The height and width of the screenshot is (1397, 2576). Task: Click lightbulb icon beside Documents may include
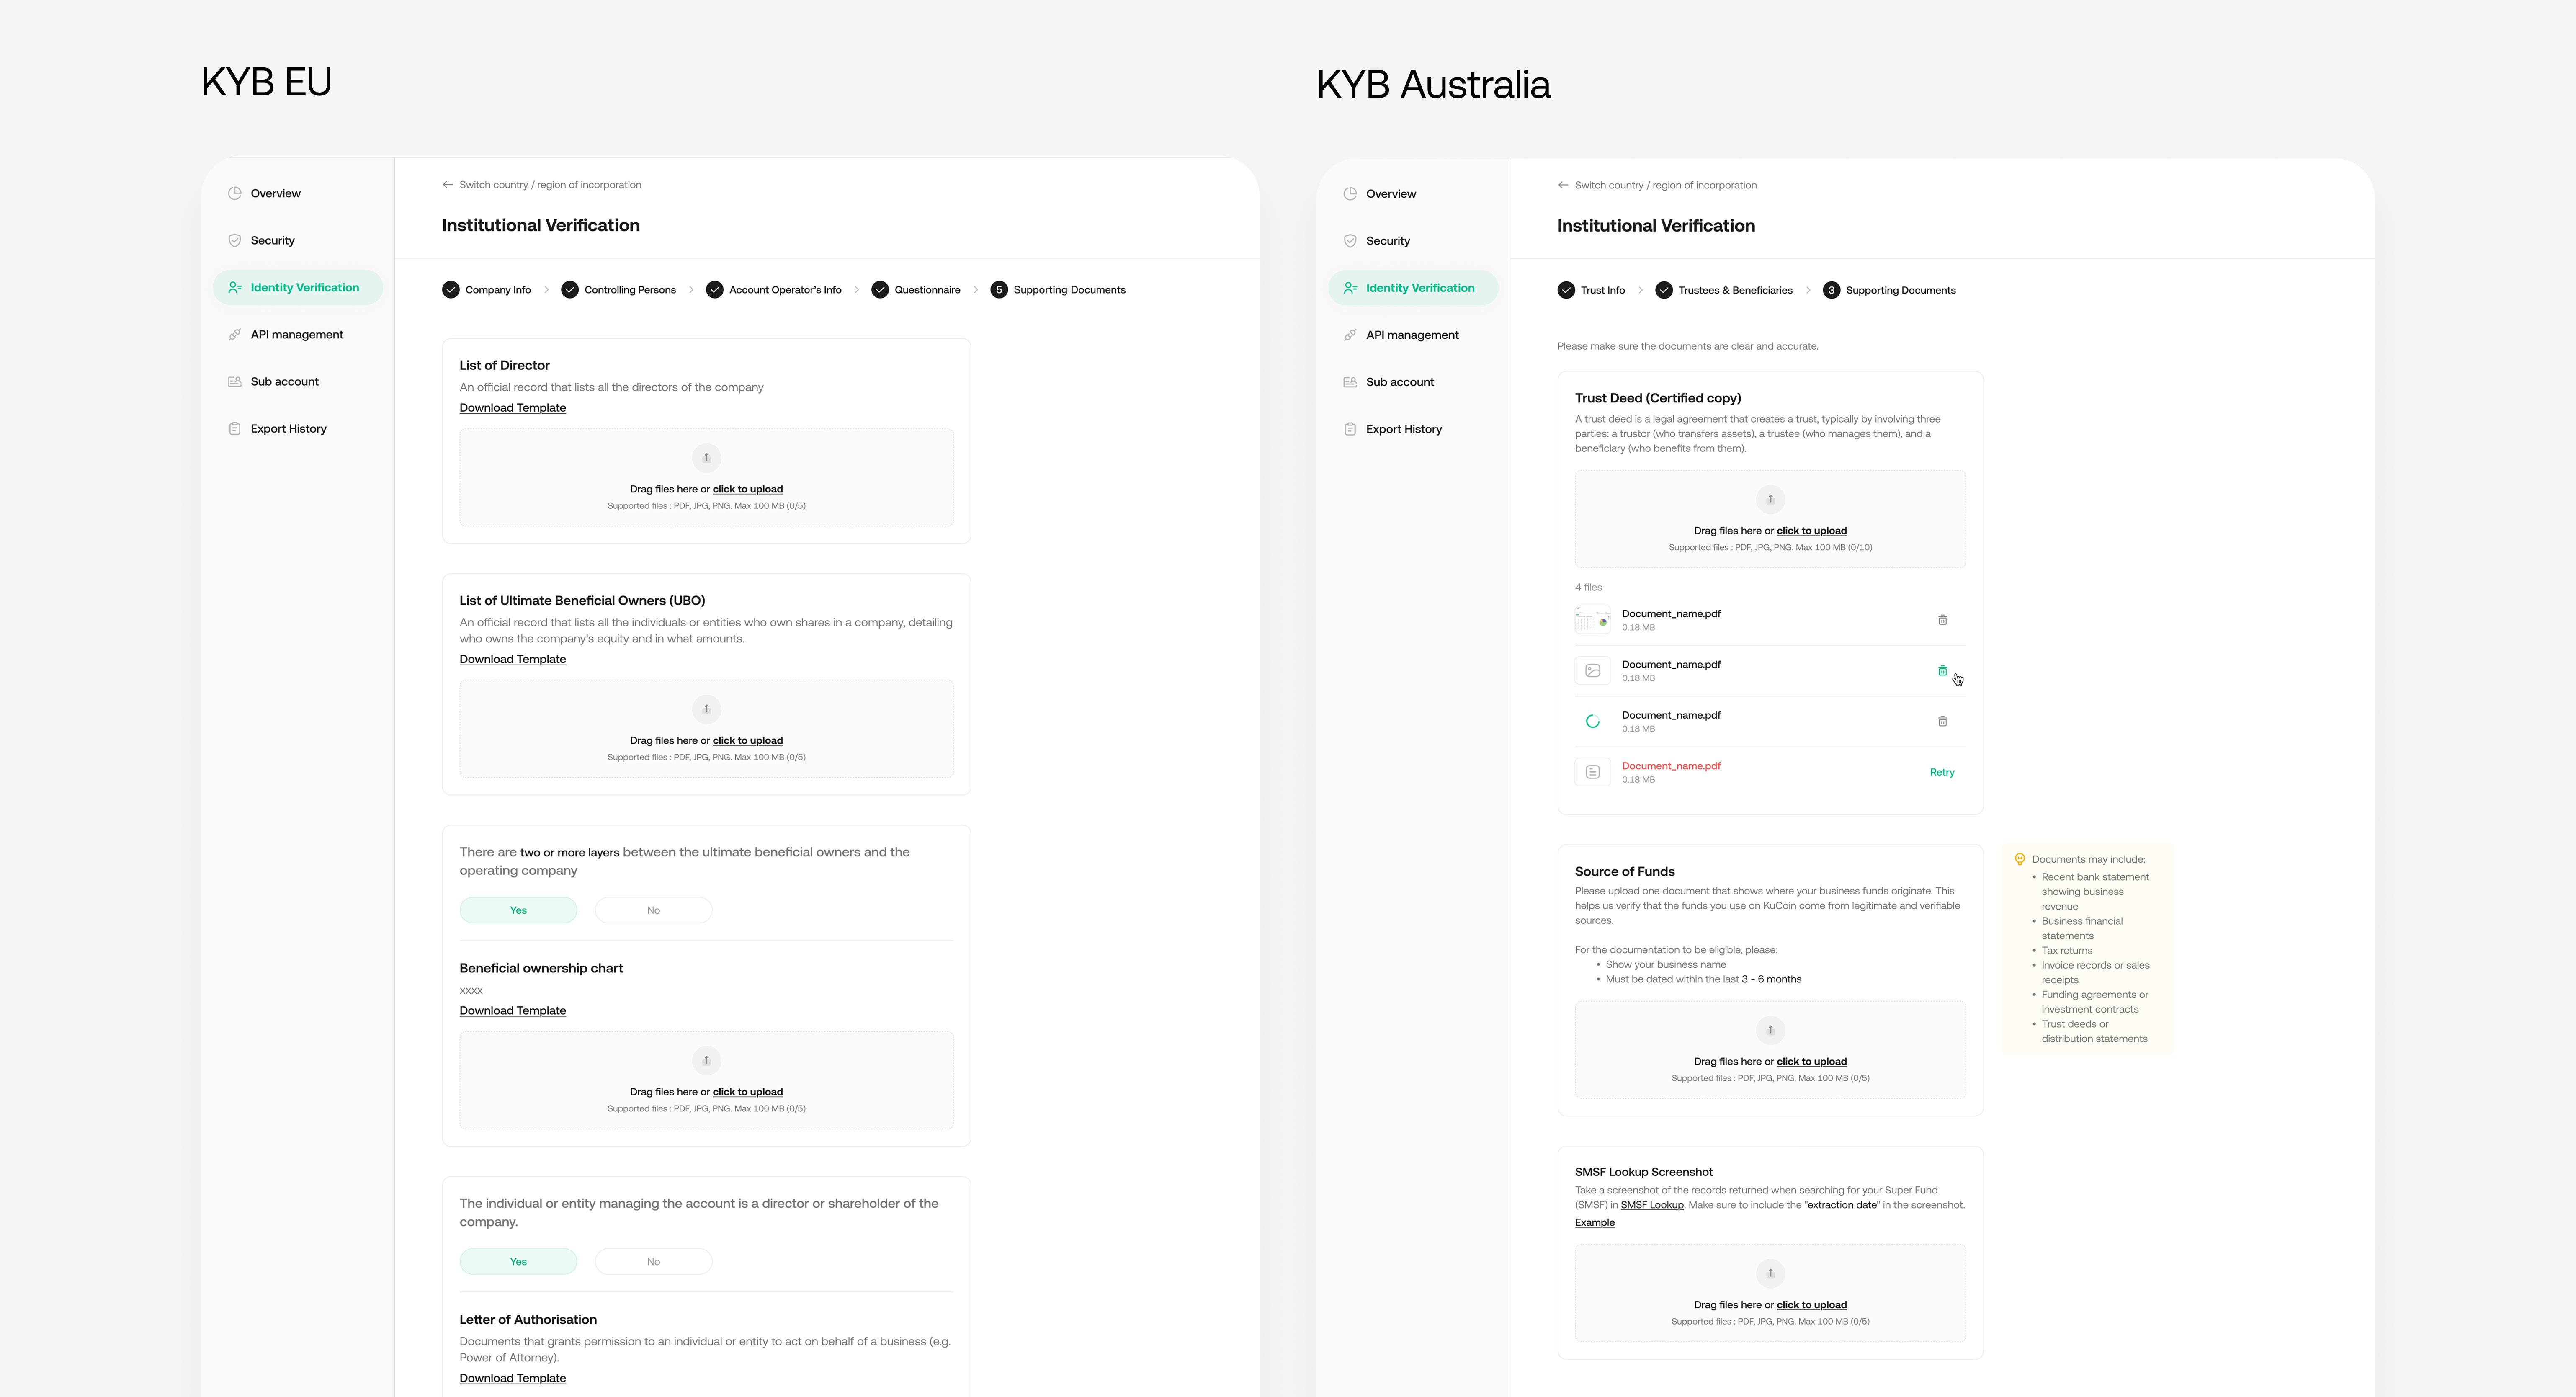(x=2019, y=859)
